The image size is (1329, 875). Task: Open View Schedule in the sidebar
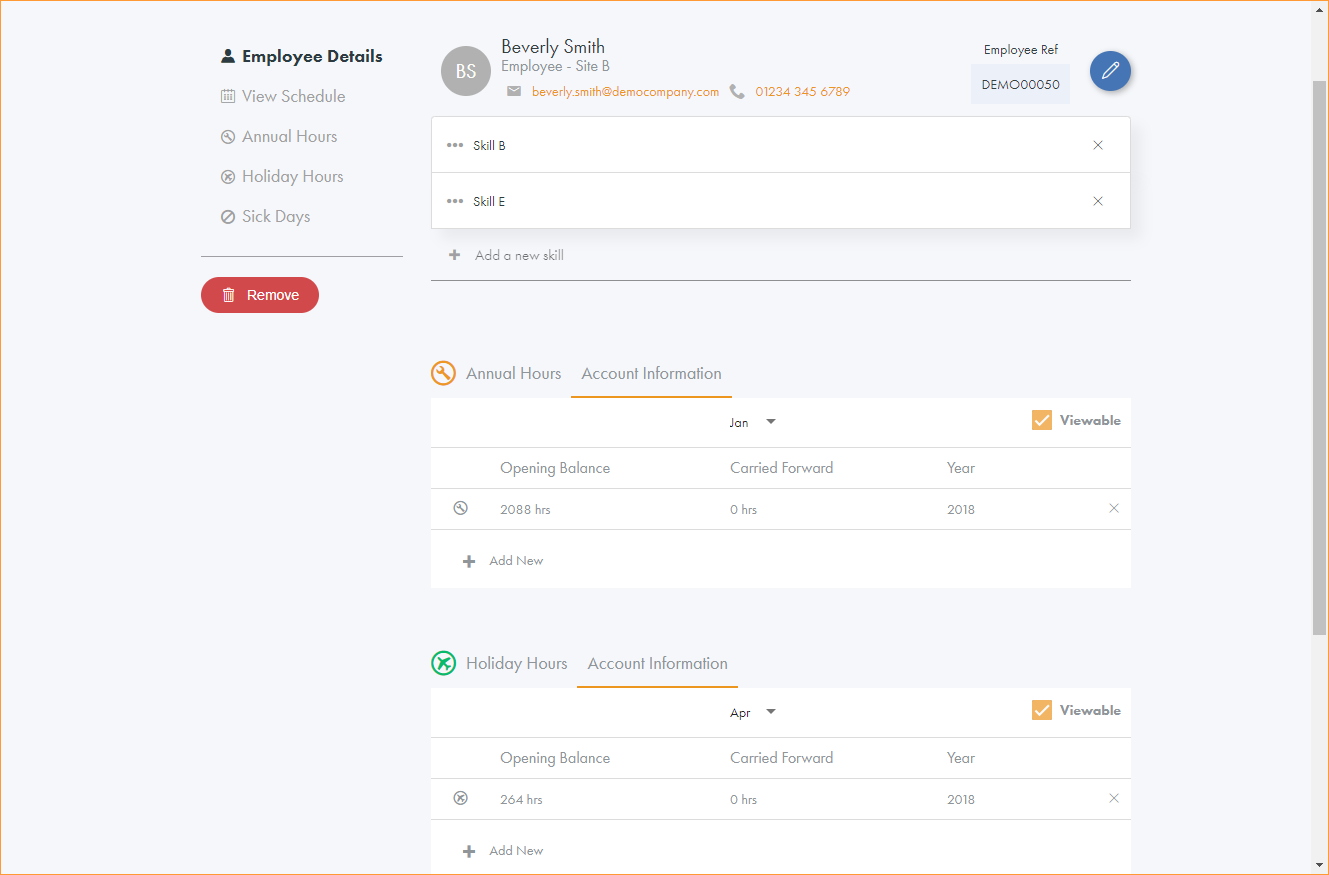click(x=293, y=96)
